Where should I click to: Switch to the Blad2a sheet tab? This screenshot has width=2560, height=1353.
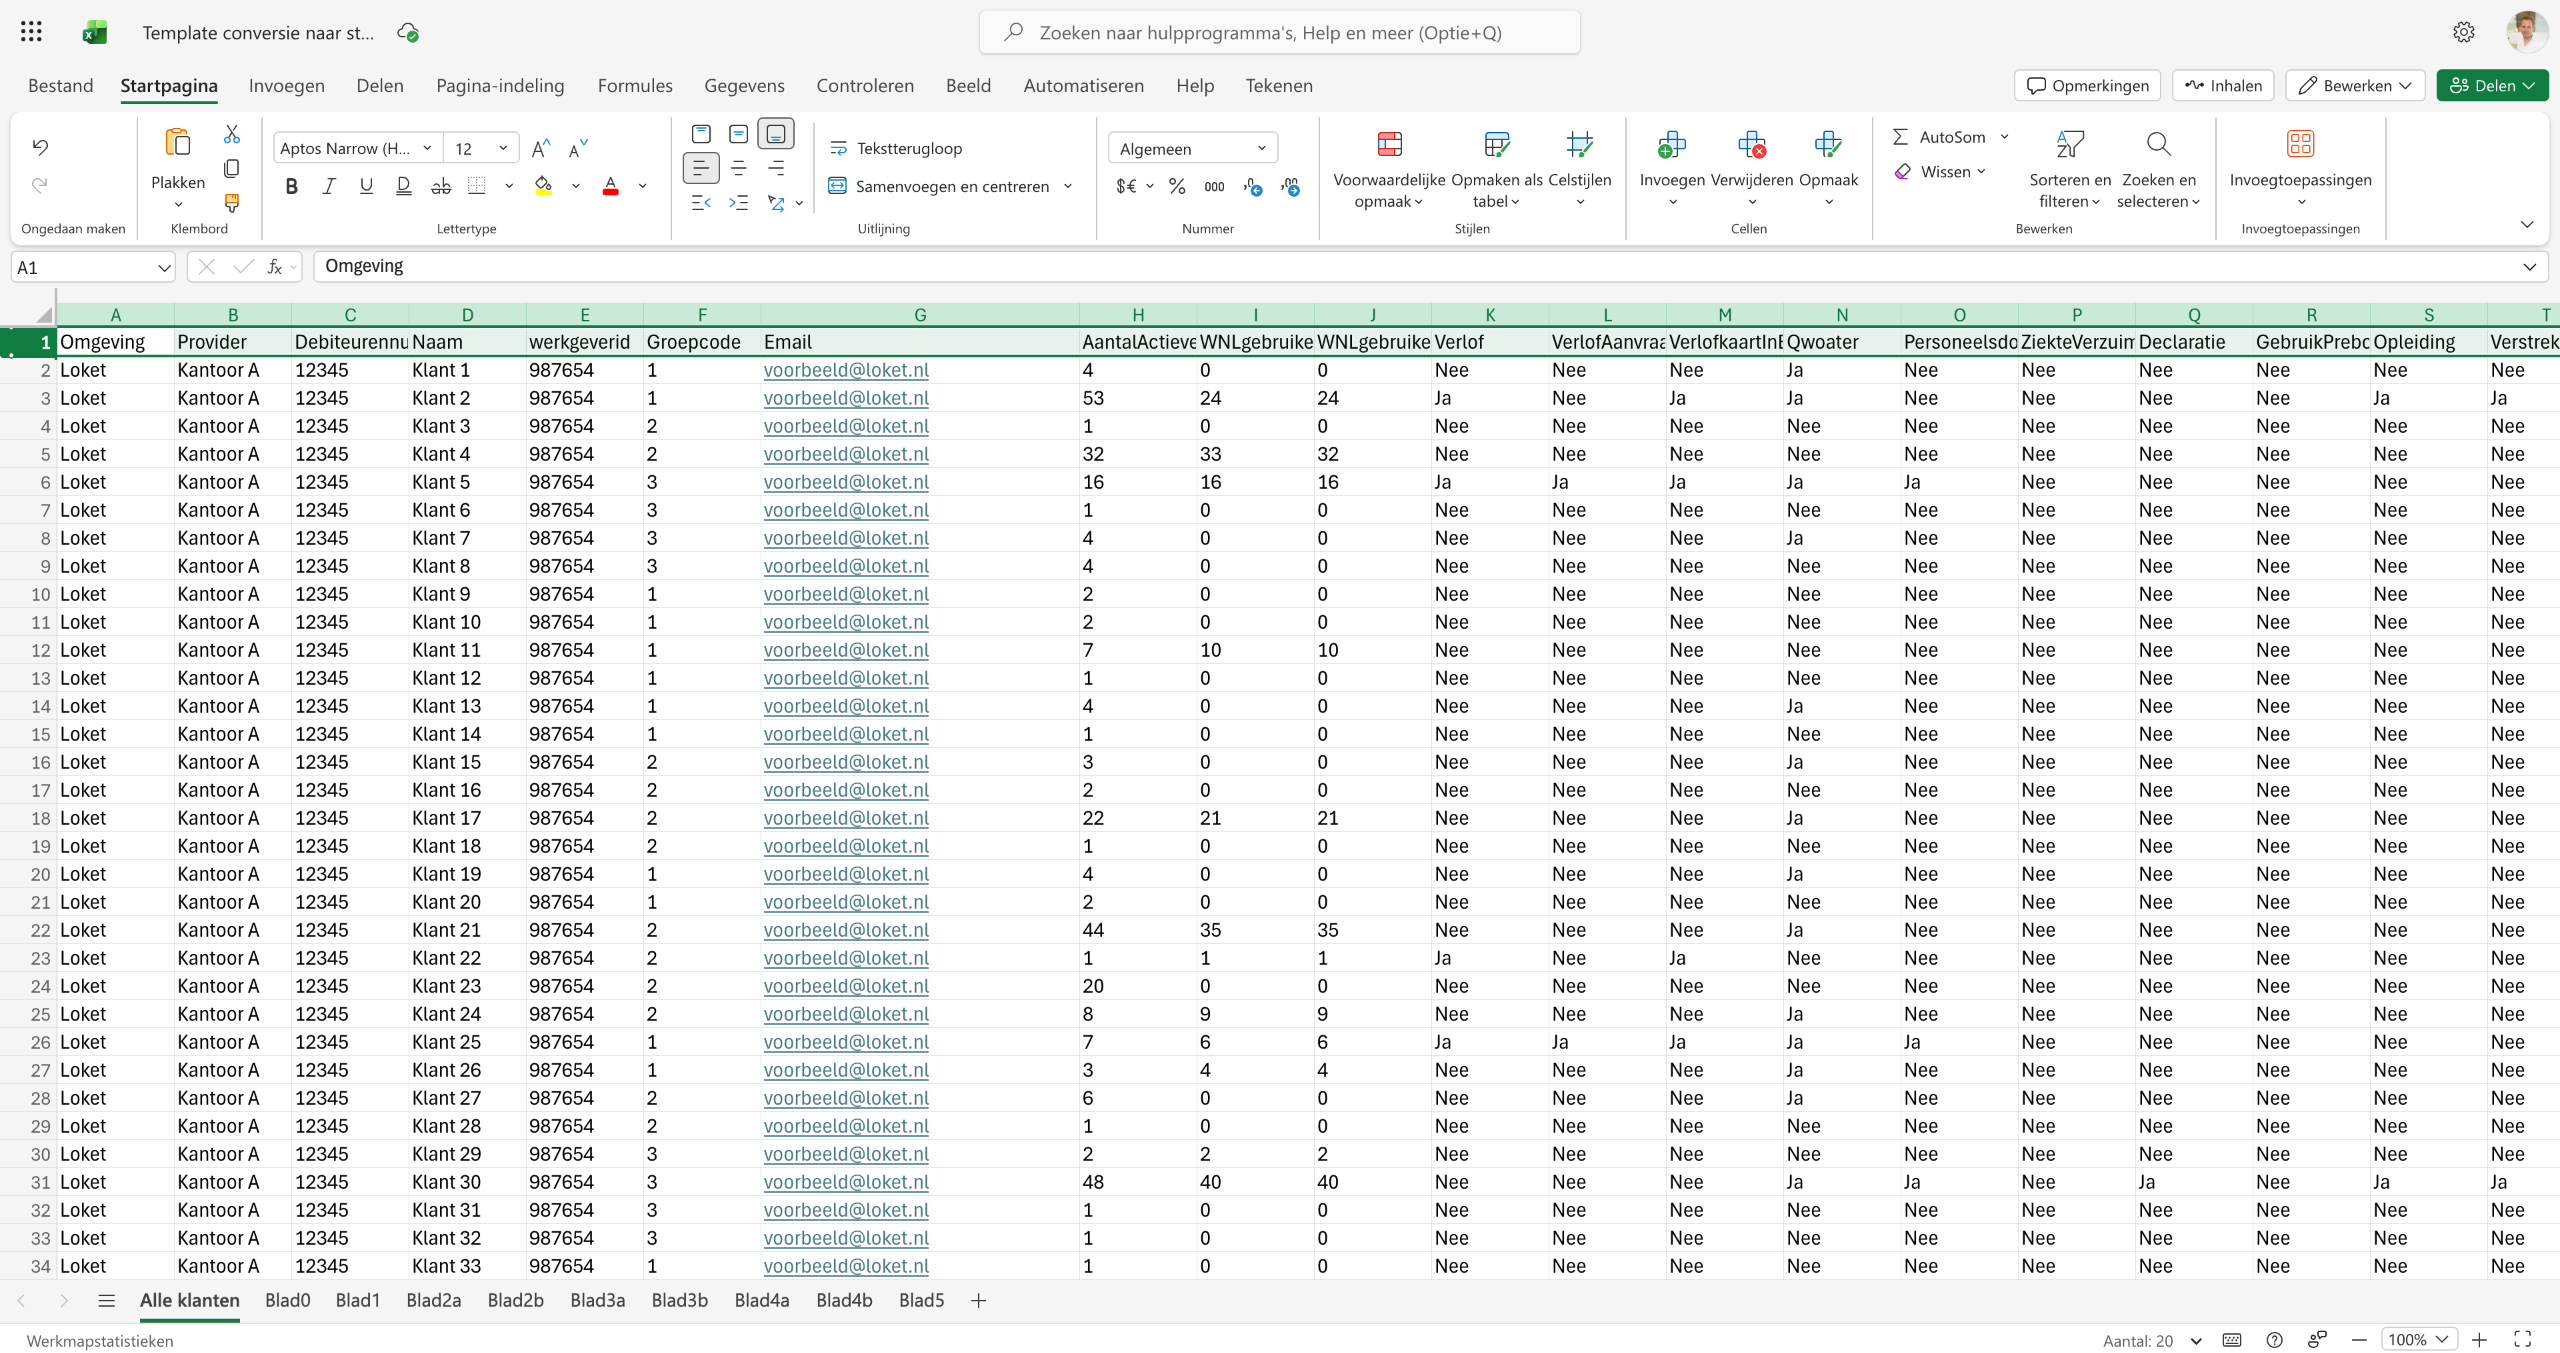click(x=433, y=1300)
